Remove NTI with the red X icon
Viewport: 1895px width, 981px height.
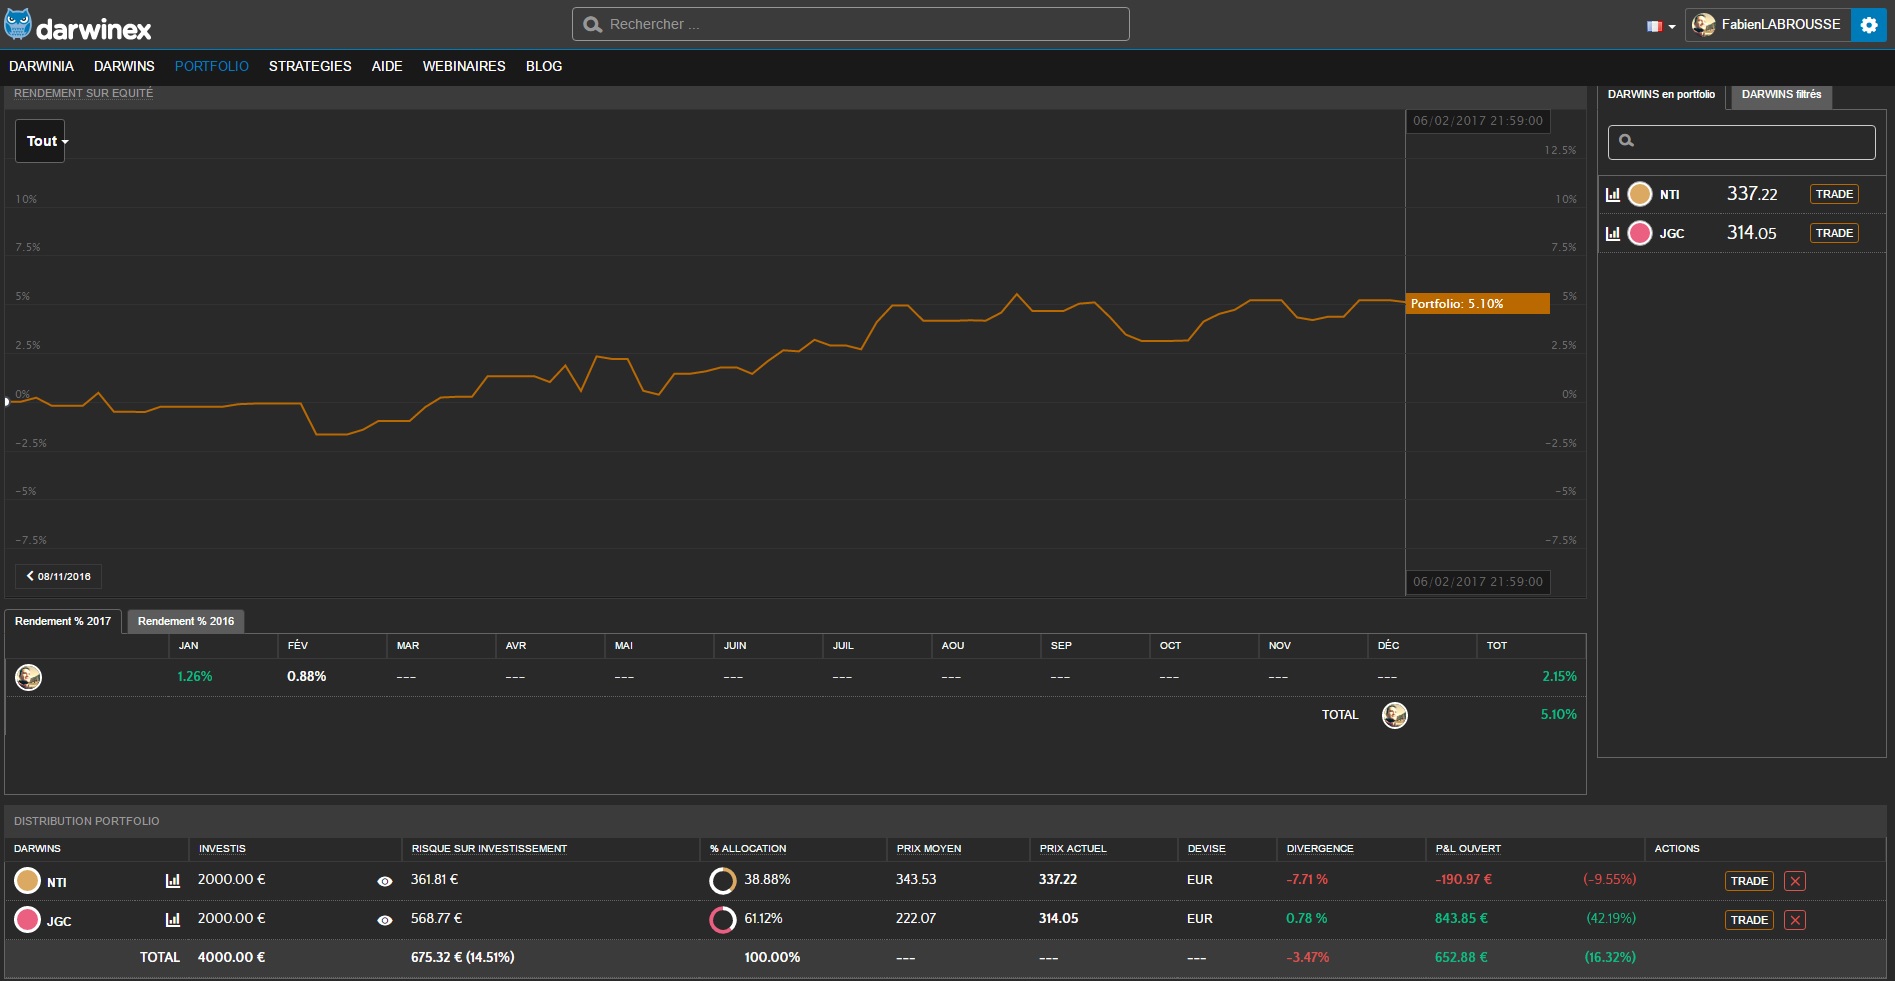coord(1795,881)
